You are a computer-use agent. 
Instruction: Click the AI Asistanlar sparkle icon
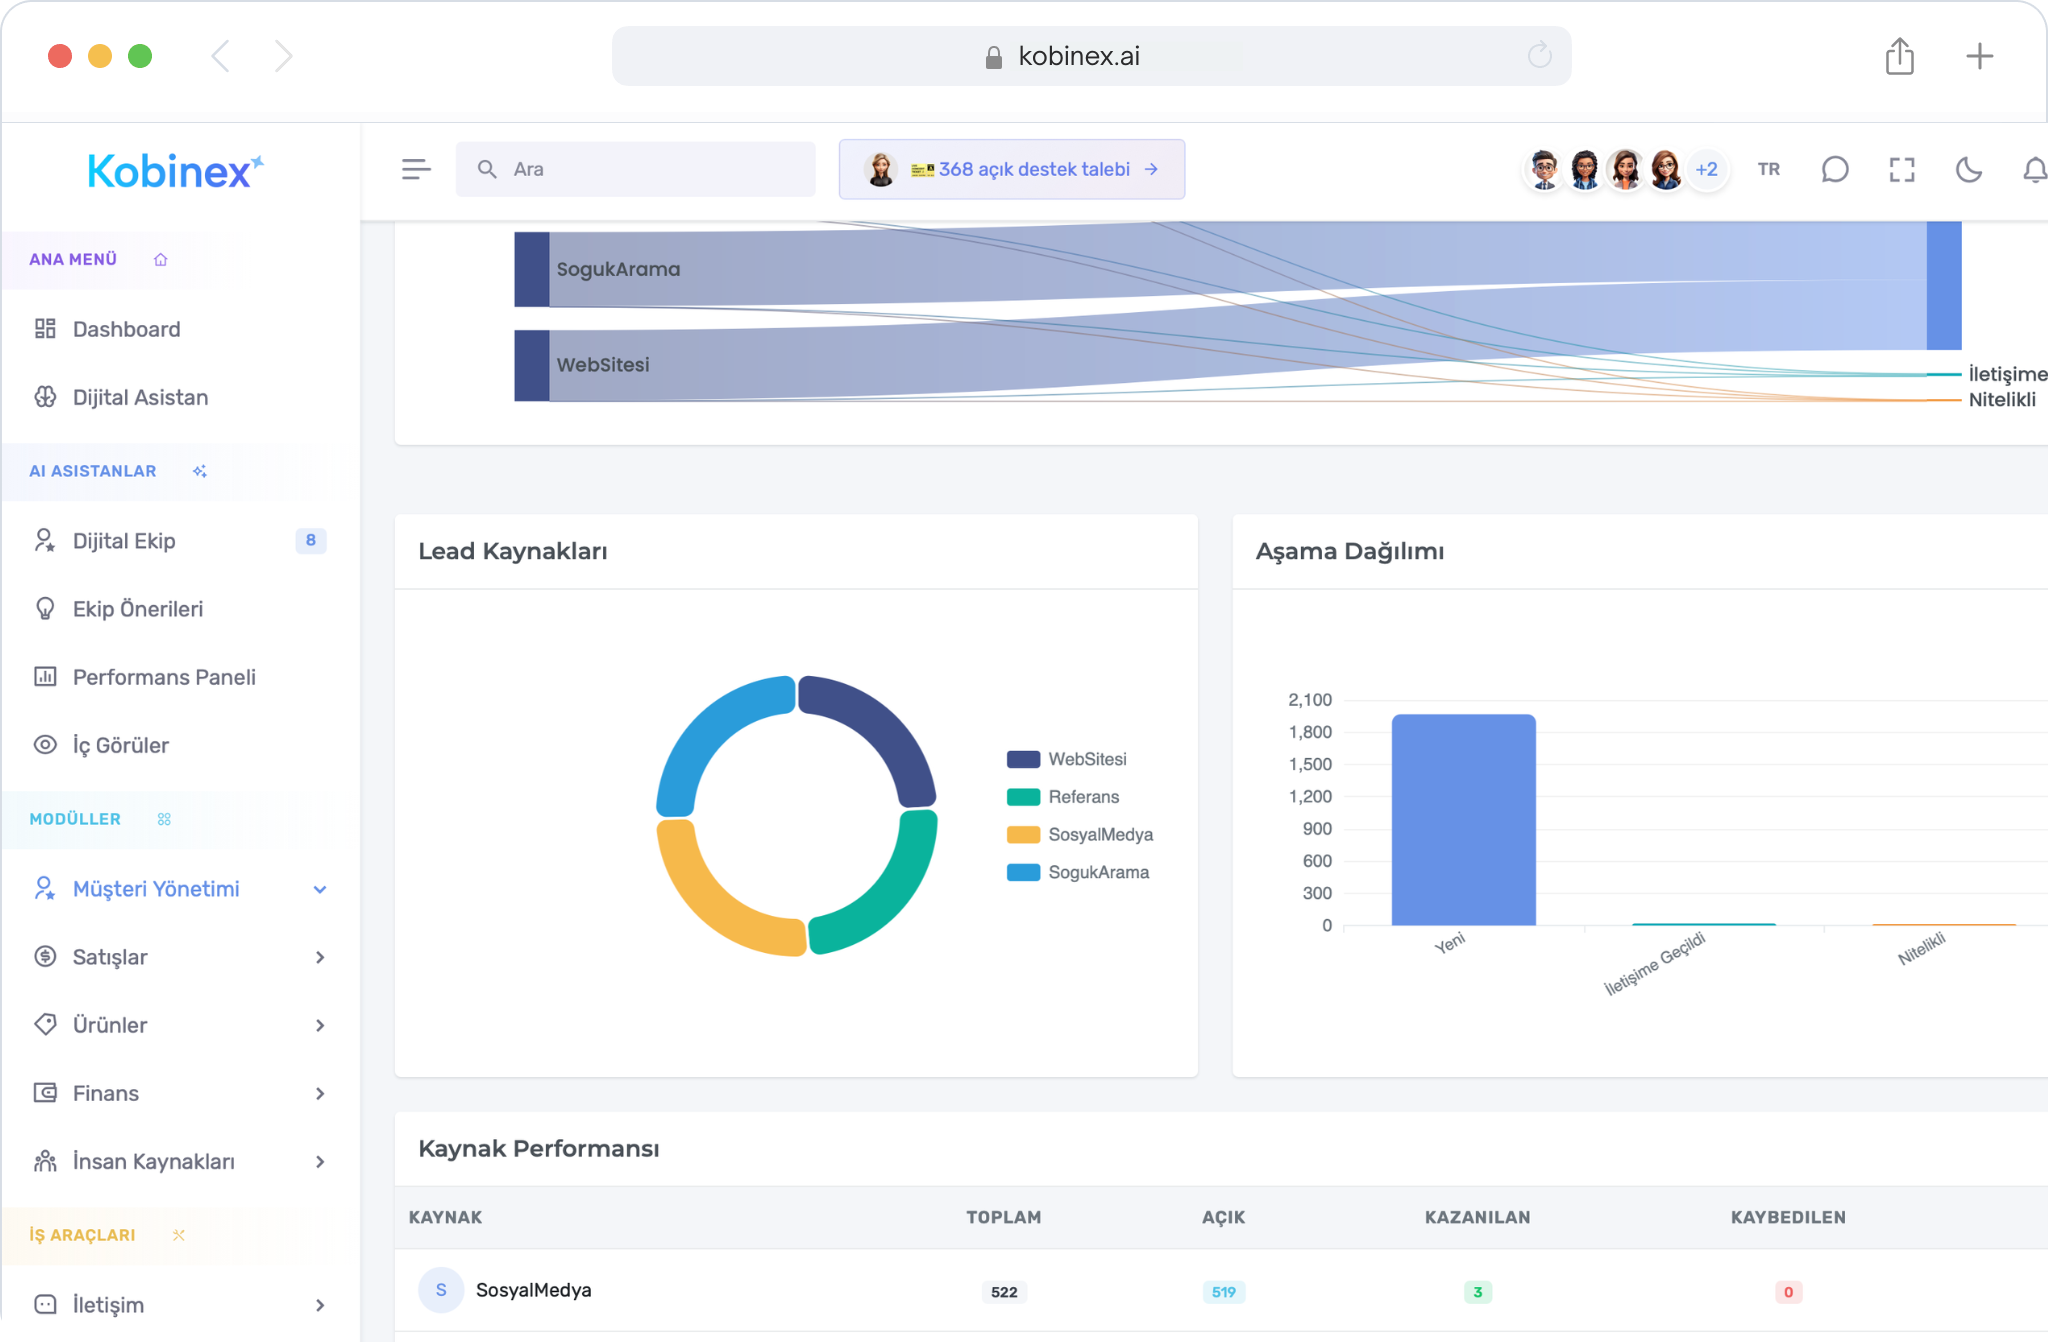pos(200,471)
